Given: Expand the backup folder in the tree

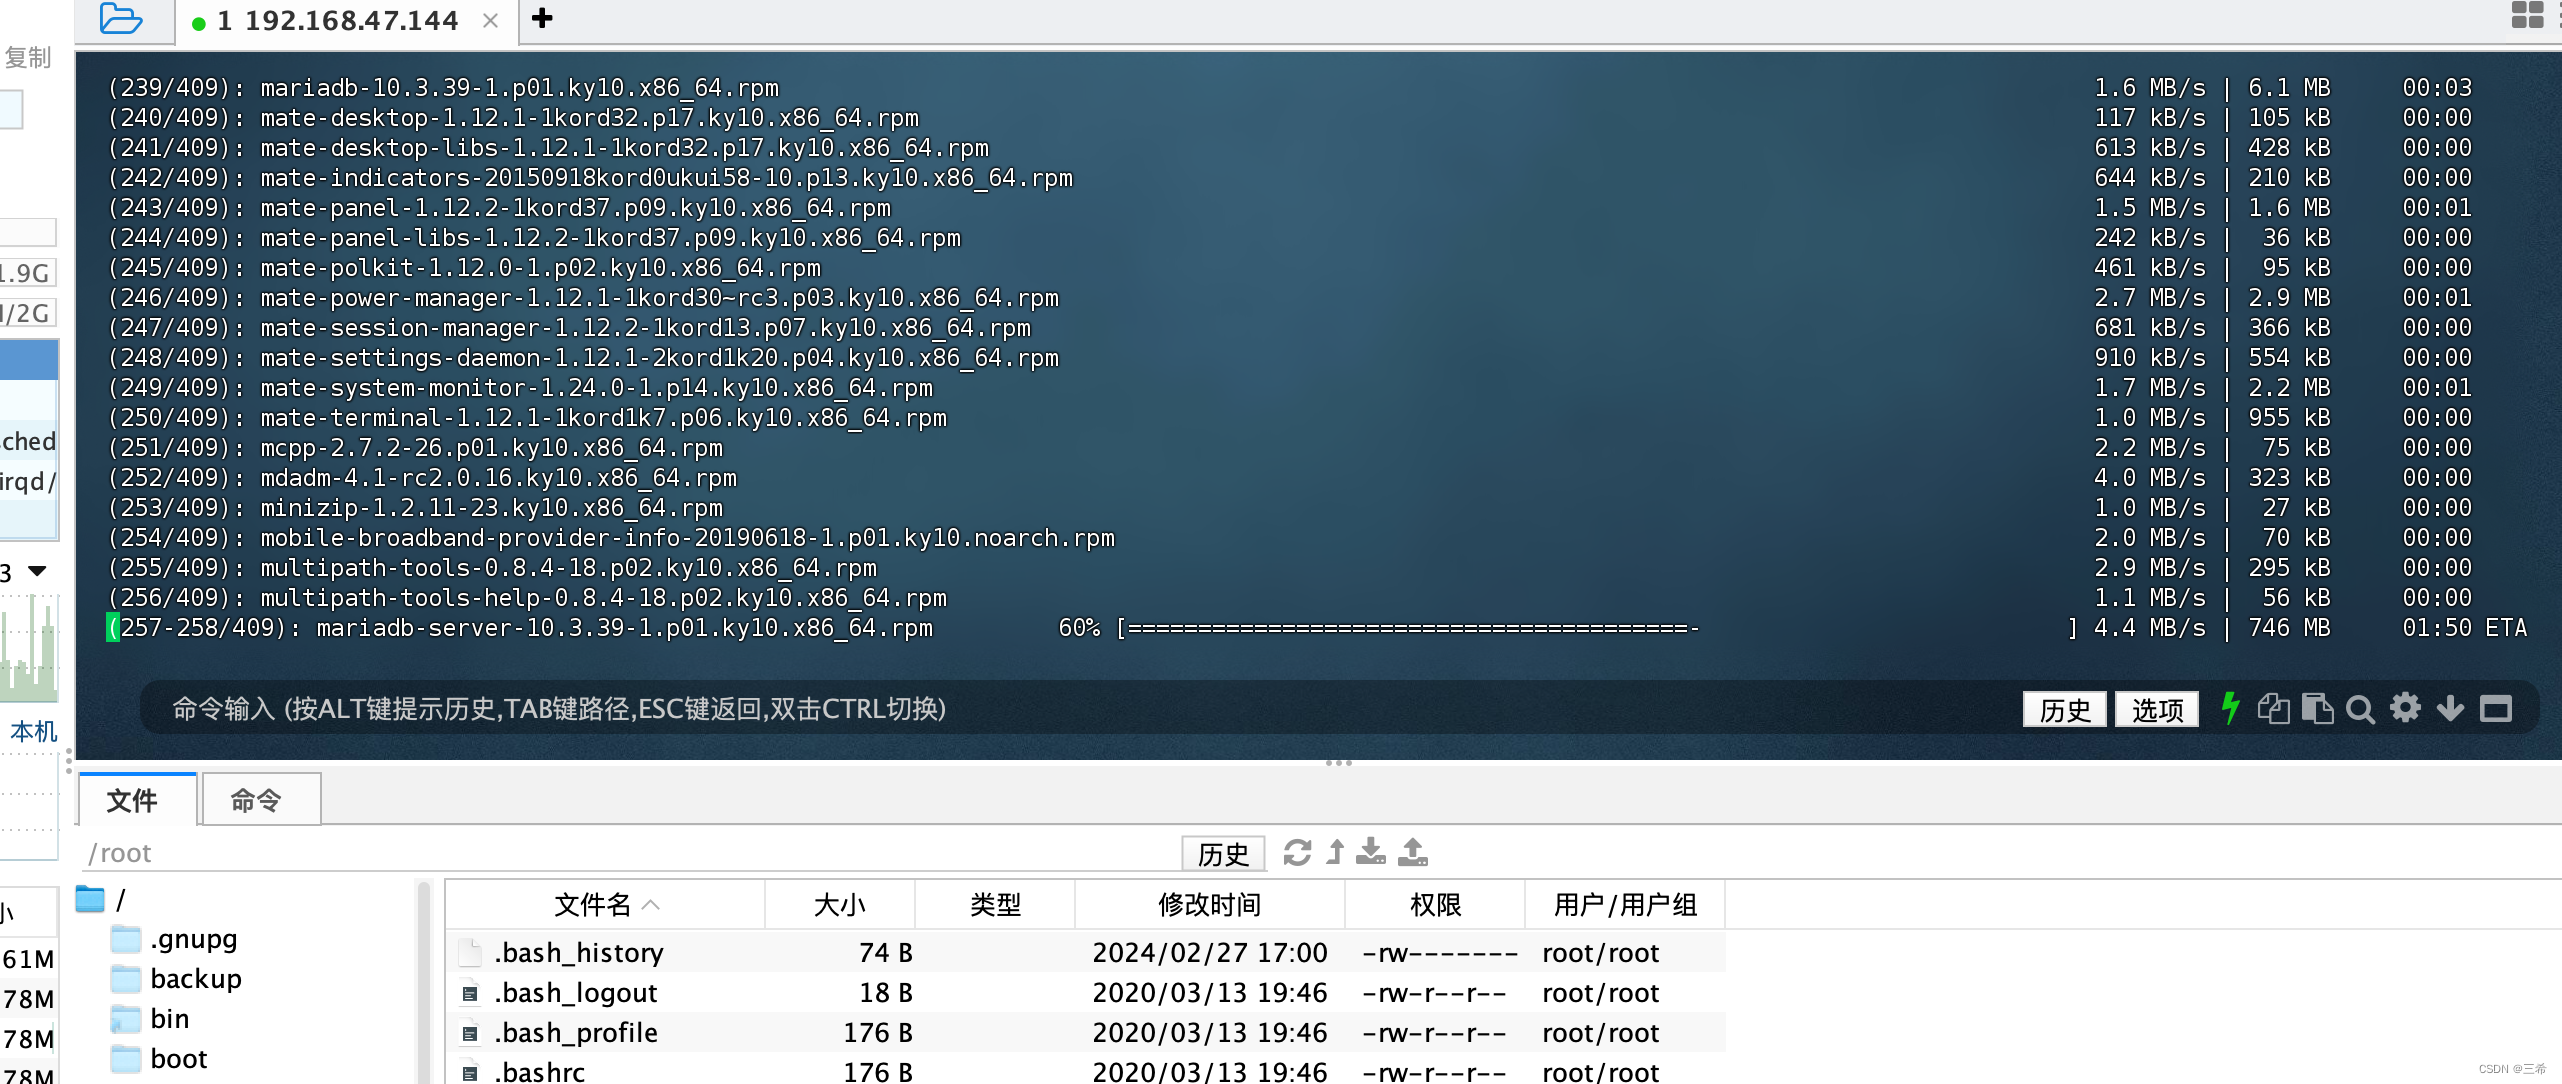Looking at the screenshot, I should coord(196,978).
